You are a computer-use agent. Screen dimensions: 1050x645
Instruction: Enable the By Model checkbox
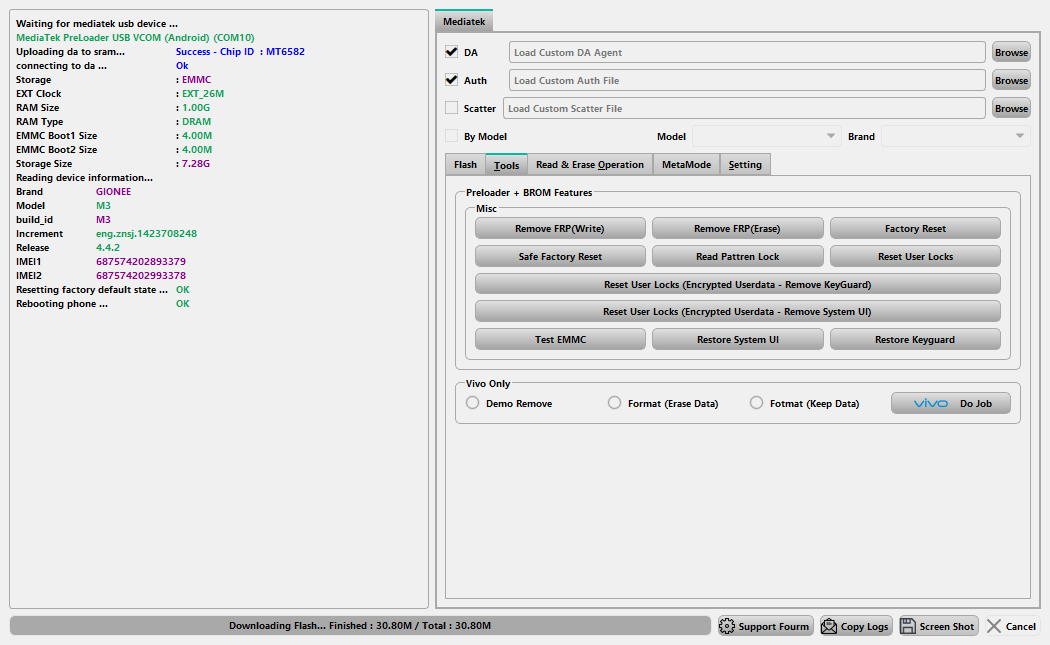(451, 136)
